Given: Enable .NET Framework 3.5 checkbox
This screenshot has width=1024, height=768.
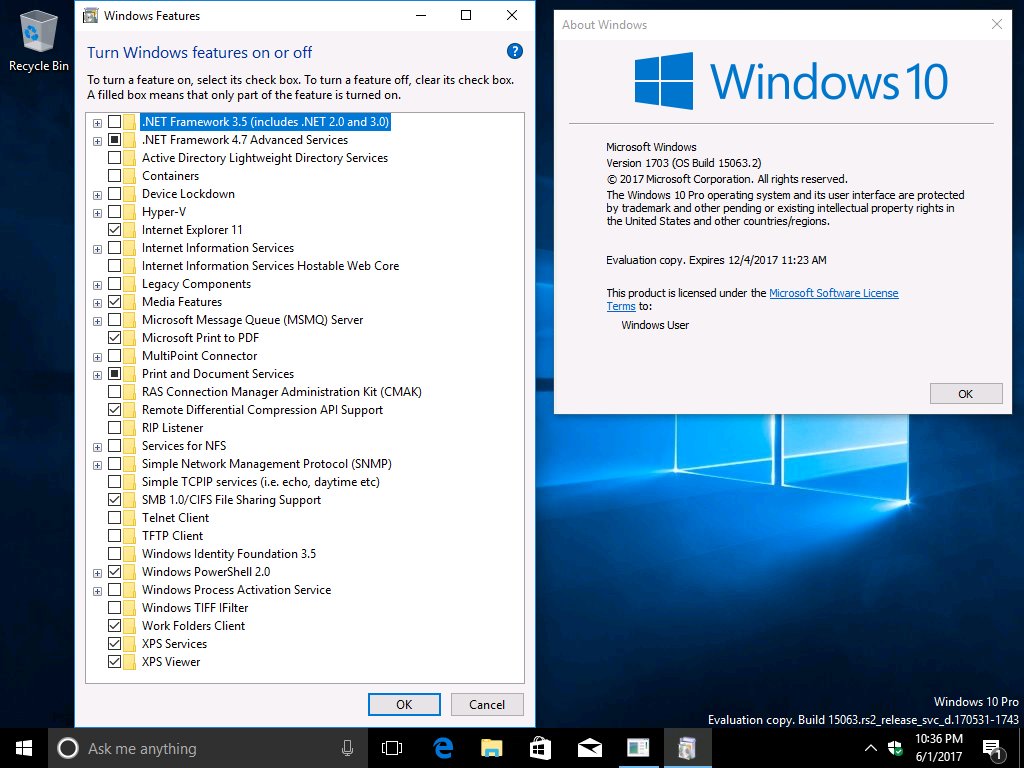Looking at the screenshot, I should pos(114,121).
